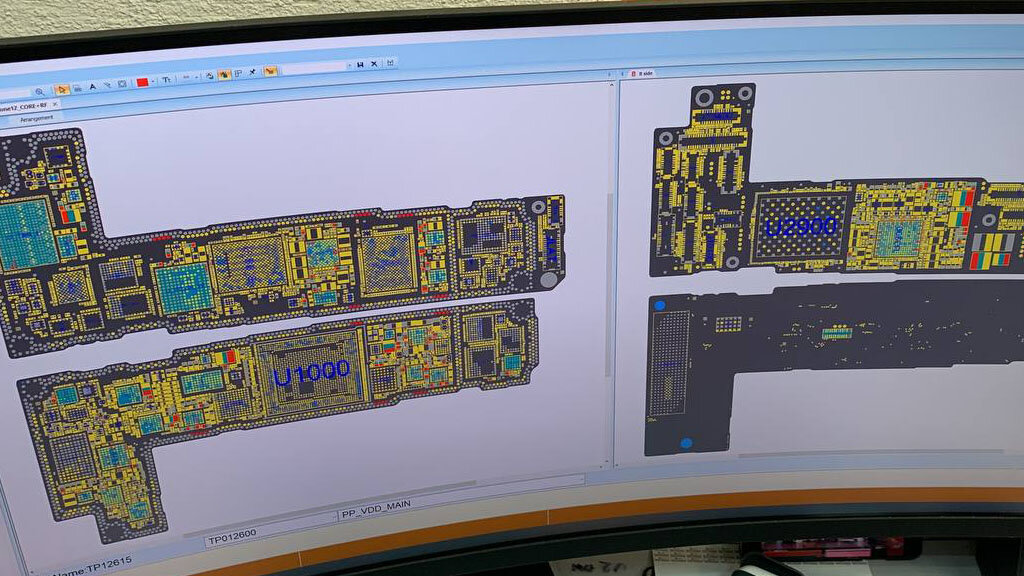
Task: Click the TP012600 field at bottom
Action: pos(271,529)
